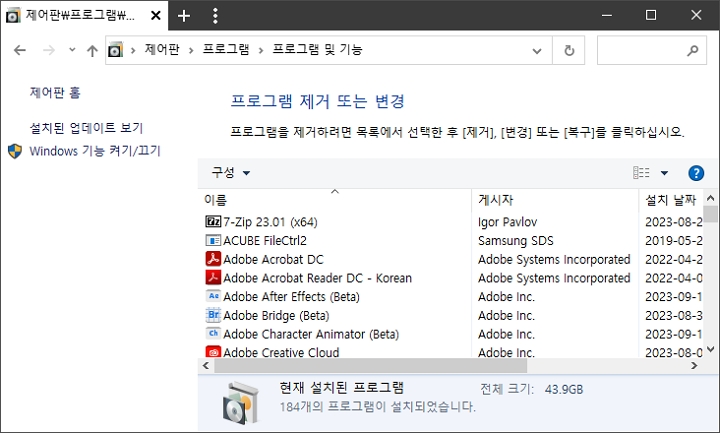Click the horizontal scrollbar thumb

371,366
